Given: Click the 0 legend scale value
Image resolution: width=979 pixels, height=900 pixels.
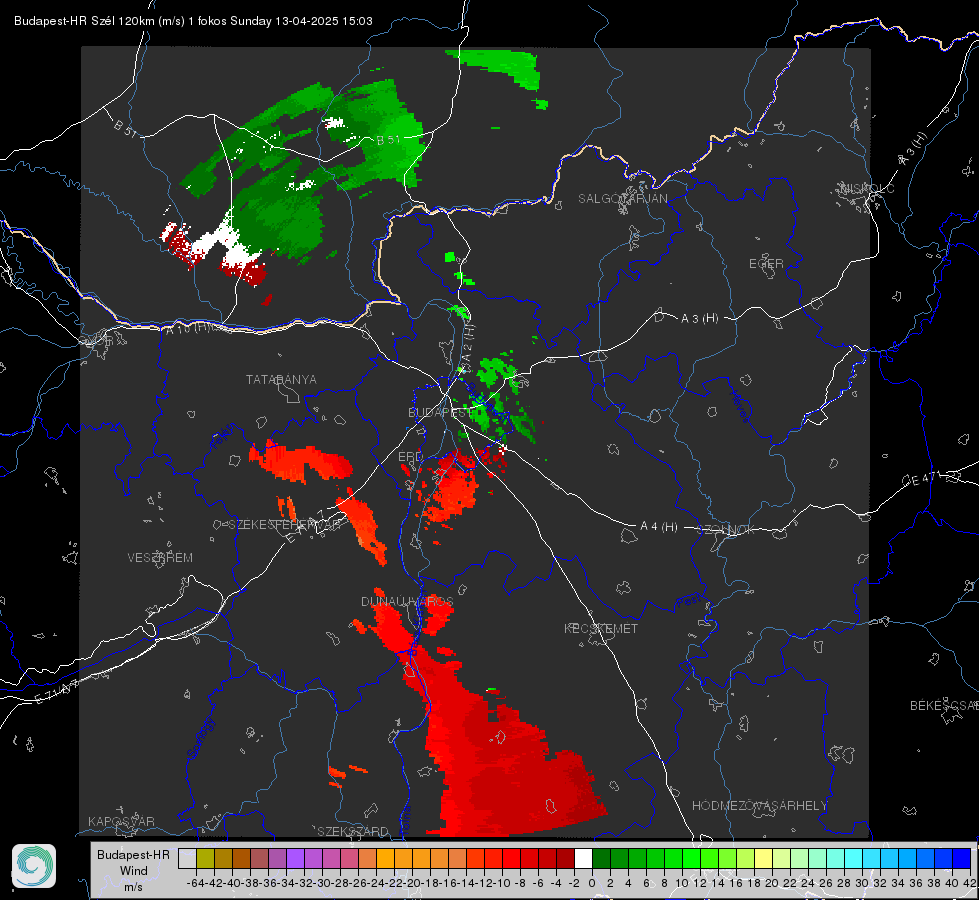Looking at the screenshot, I should [592, 883].
